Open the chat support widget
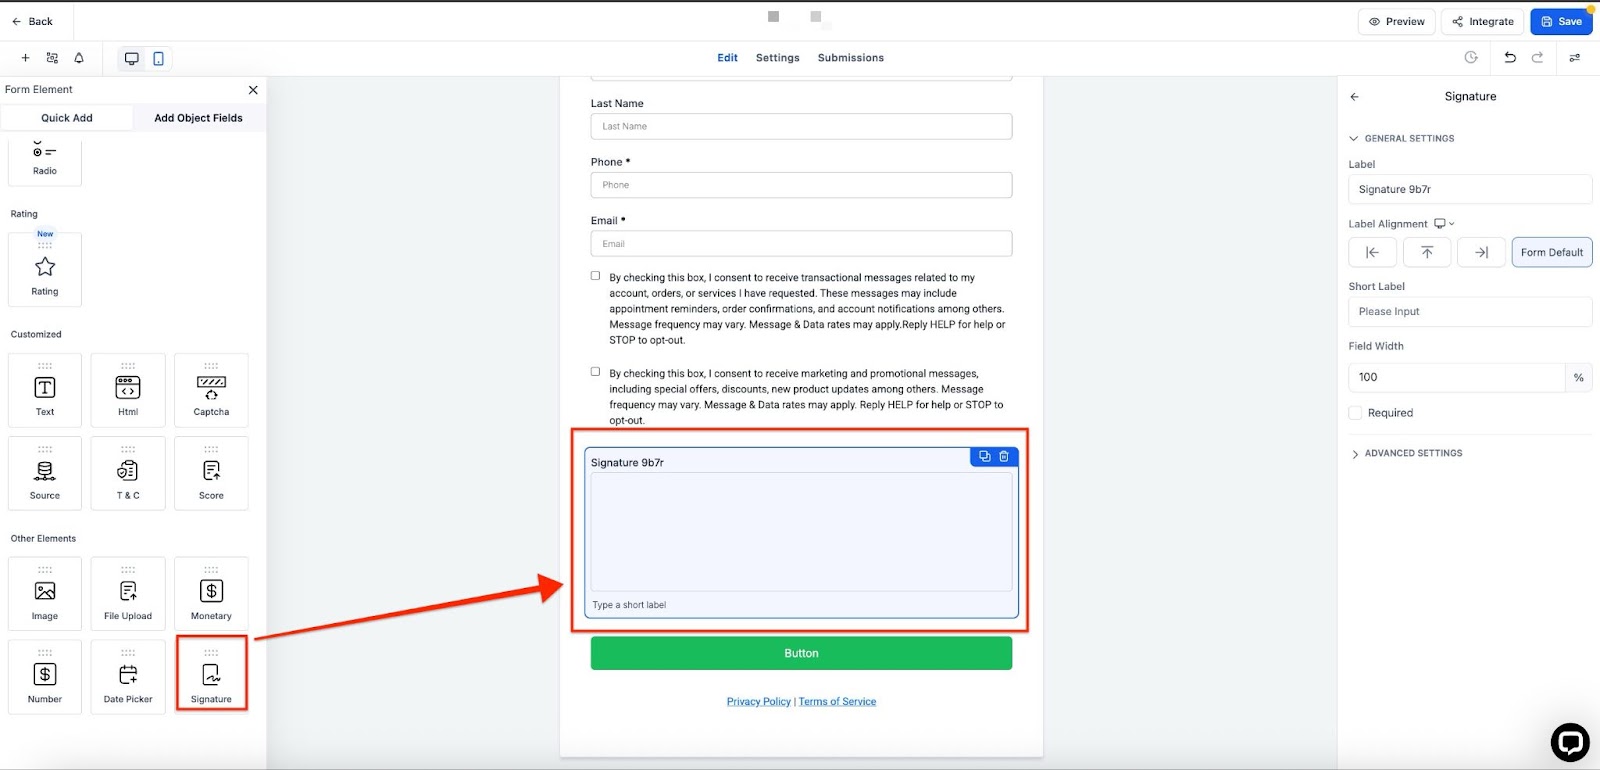This screenshot has height=770, width=1600. (x=1570, y=743)
